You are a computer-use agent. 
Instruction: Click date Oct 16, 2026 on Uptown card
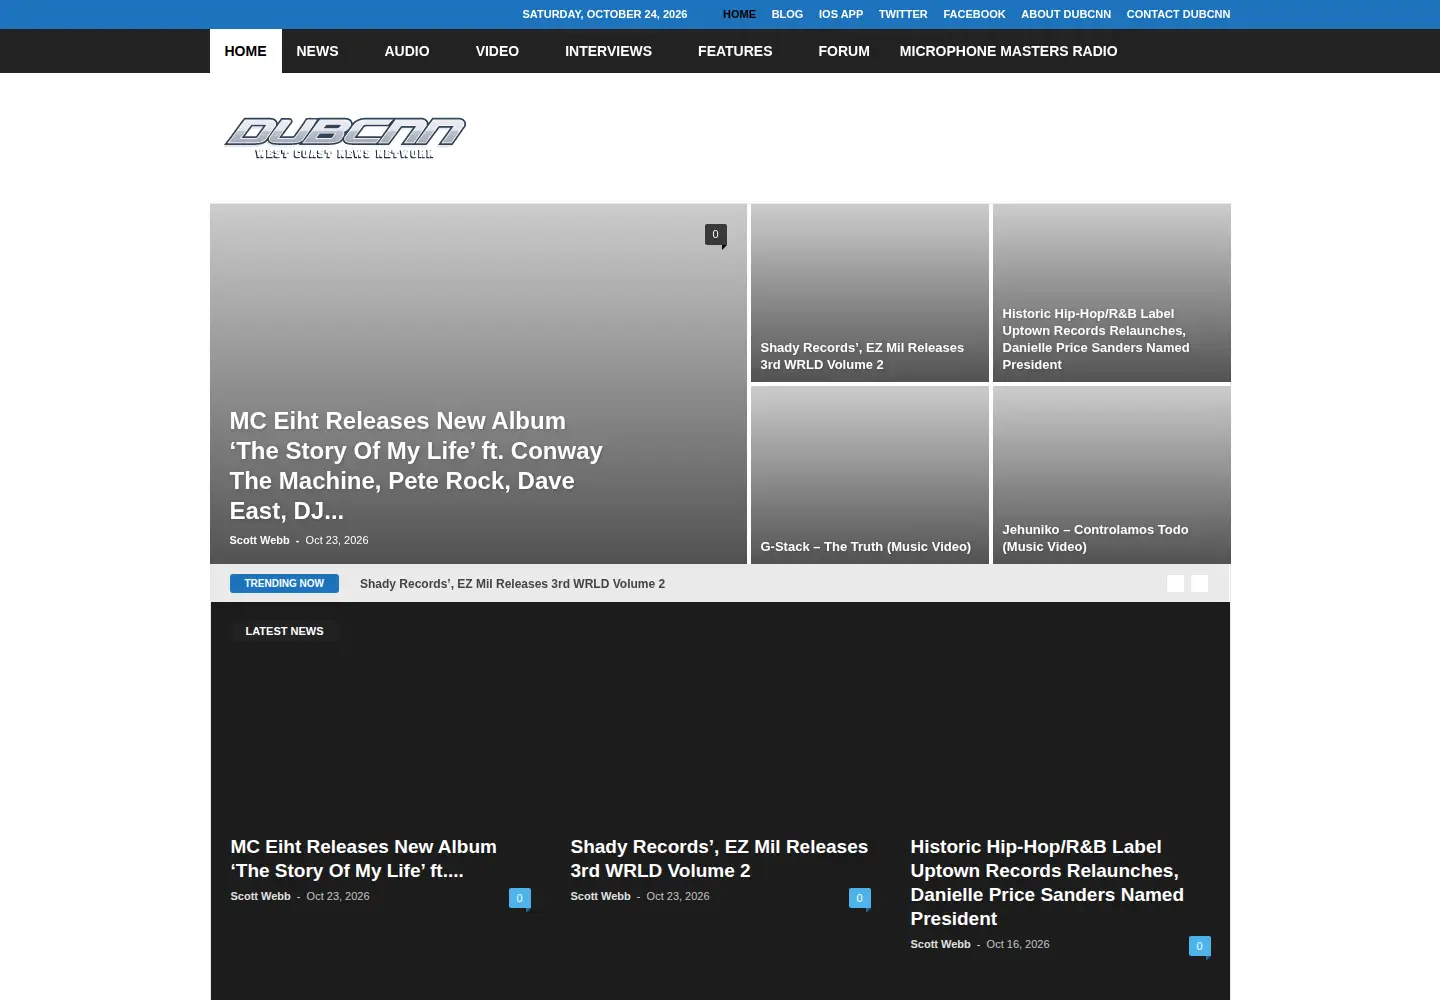point(1018,944)
